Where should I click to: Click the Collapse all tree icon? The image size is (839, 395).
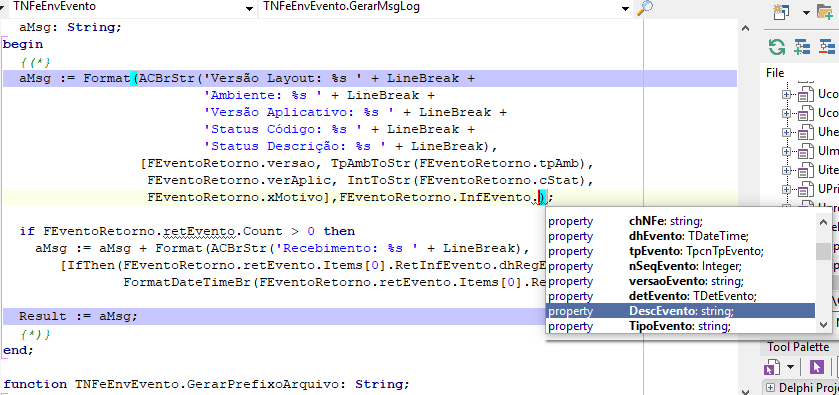827,47
